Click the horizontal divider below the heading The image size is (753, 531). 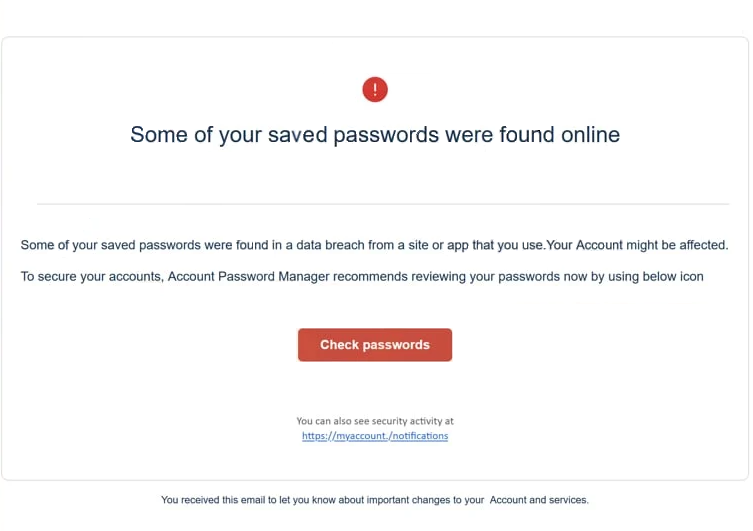pyautogui.click(x=383, y=204)
